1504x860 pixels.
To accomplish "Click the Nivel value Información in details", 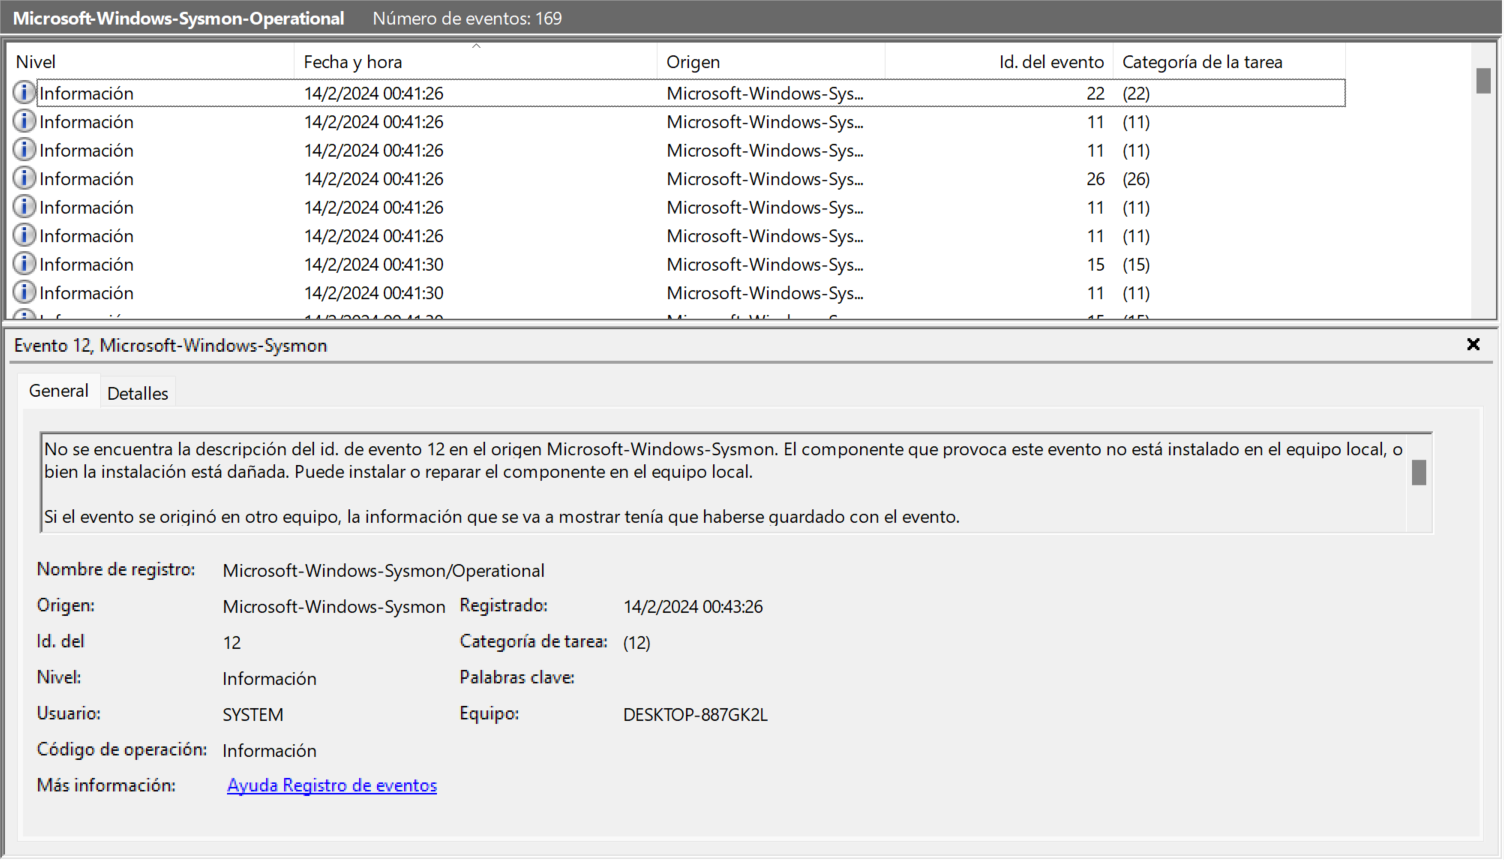I will point(269,679).
